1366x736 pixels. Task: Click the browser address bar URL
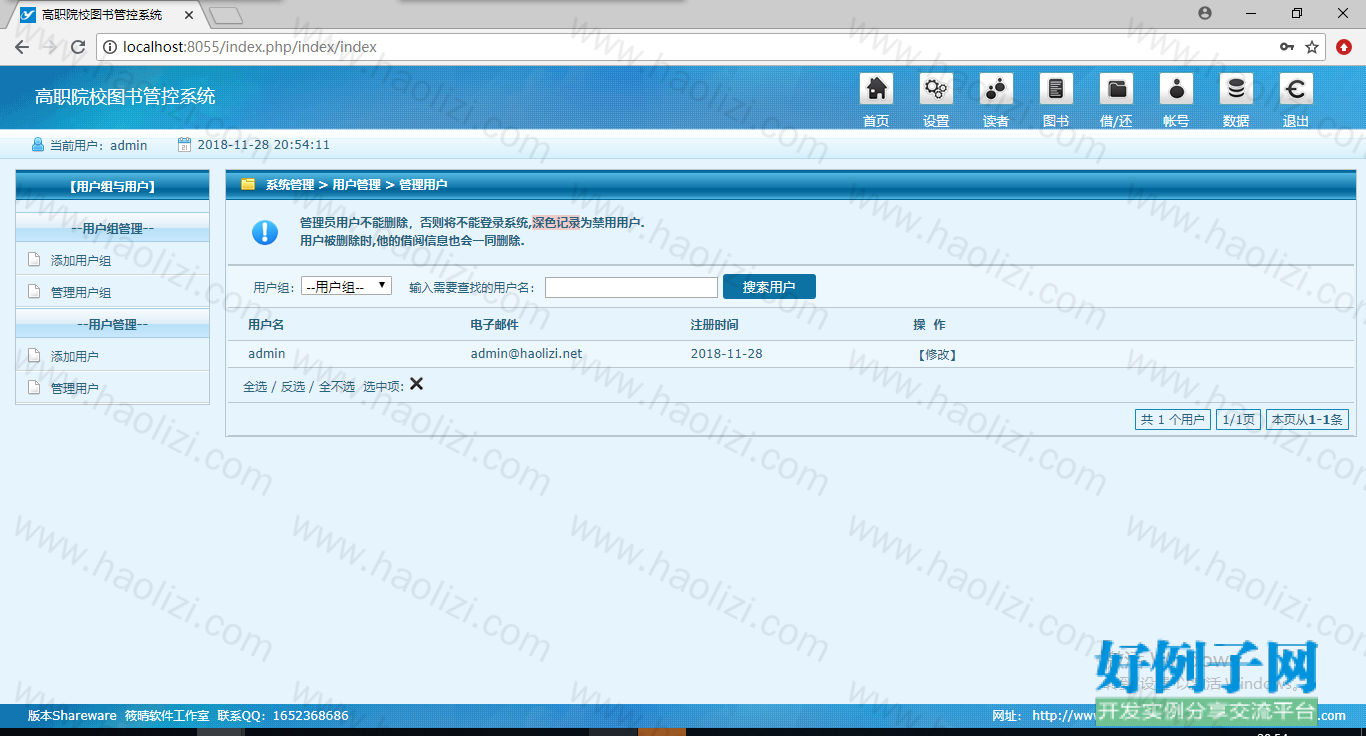(250, 47)
